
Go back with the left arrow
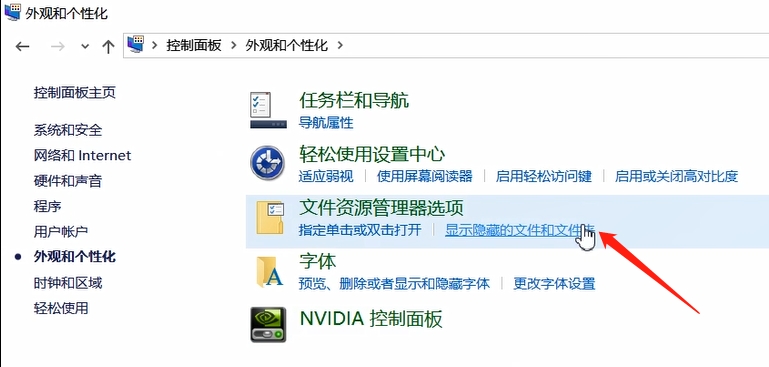tap(23, 46)
